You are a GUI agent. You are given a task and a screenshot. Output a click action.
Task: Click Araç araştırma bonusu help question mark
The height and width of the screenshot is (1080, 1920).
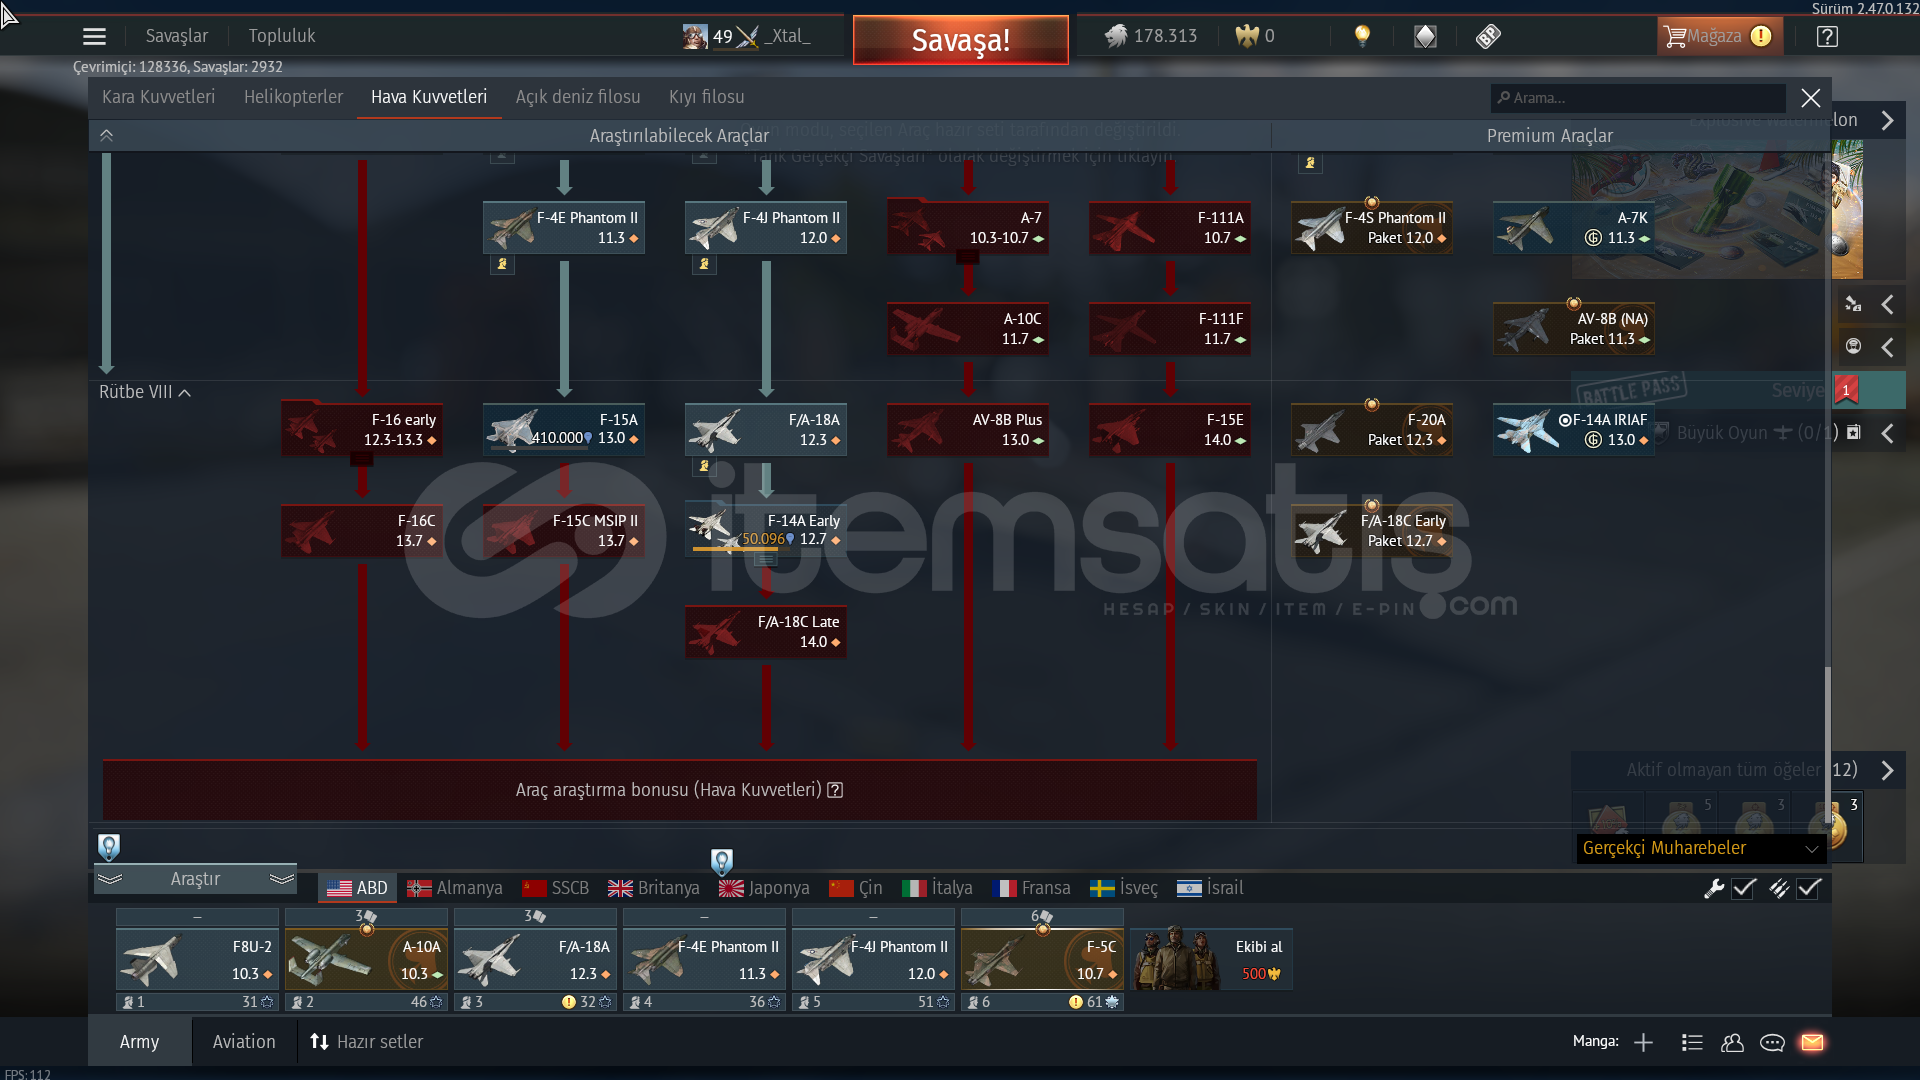click(836, 790)
